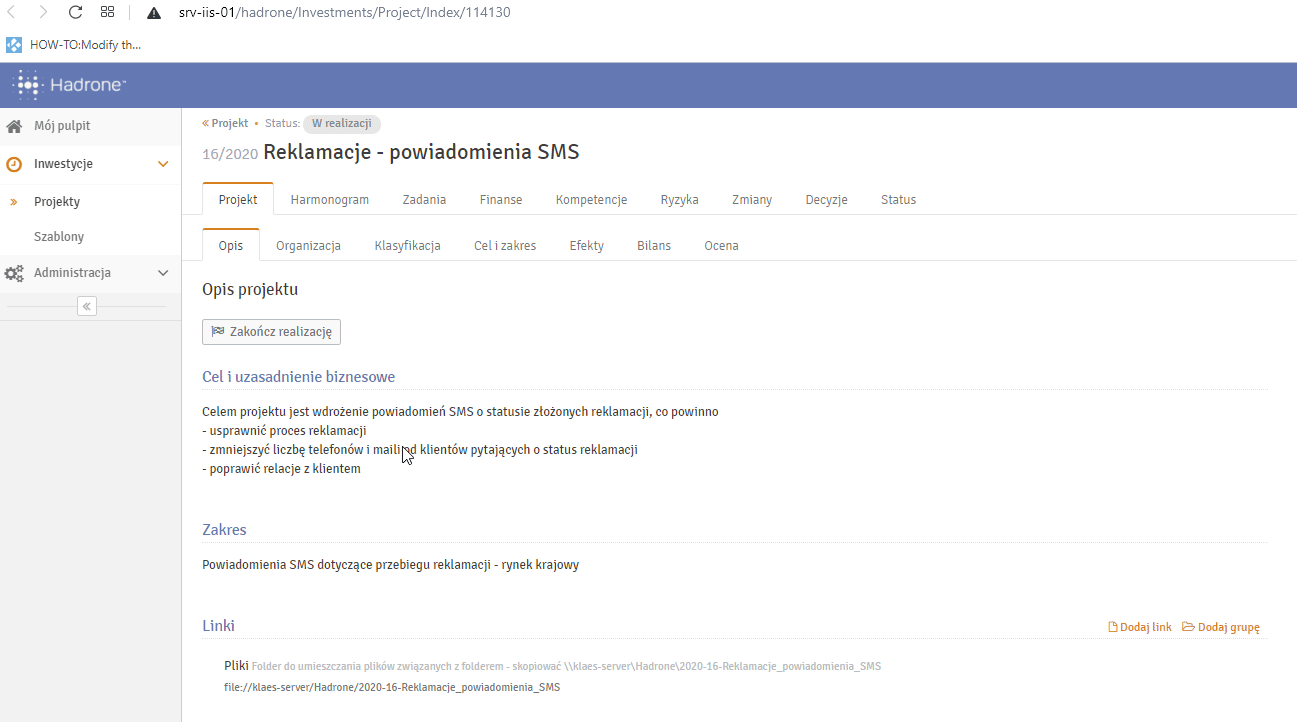Switch to the Harmonogram tab

pyautogui.click(x=329, y=200)
